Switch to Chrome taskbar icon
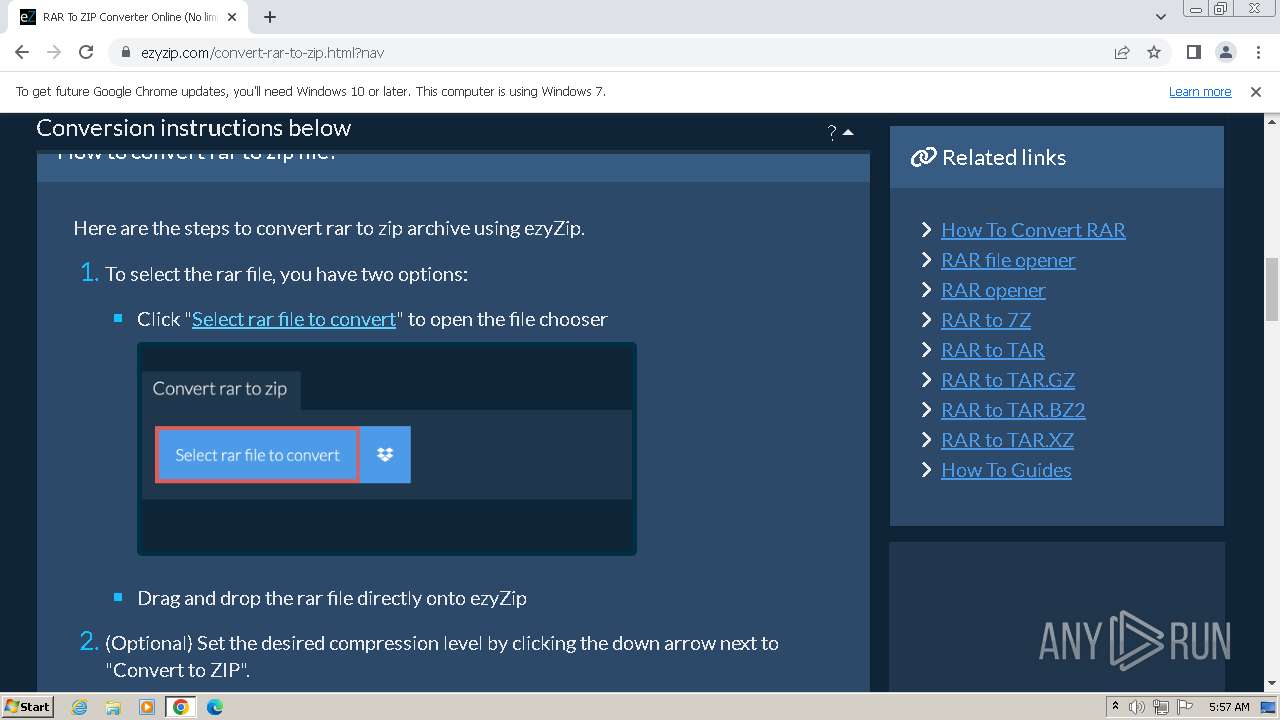Viewport: 1280px width, 720px height. [x=181, y=707]
